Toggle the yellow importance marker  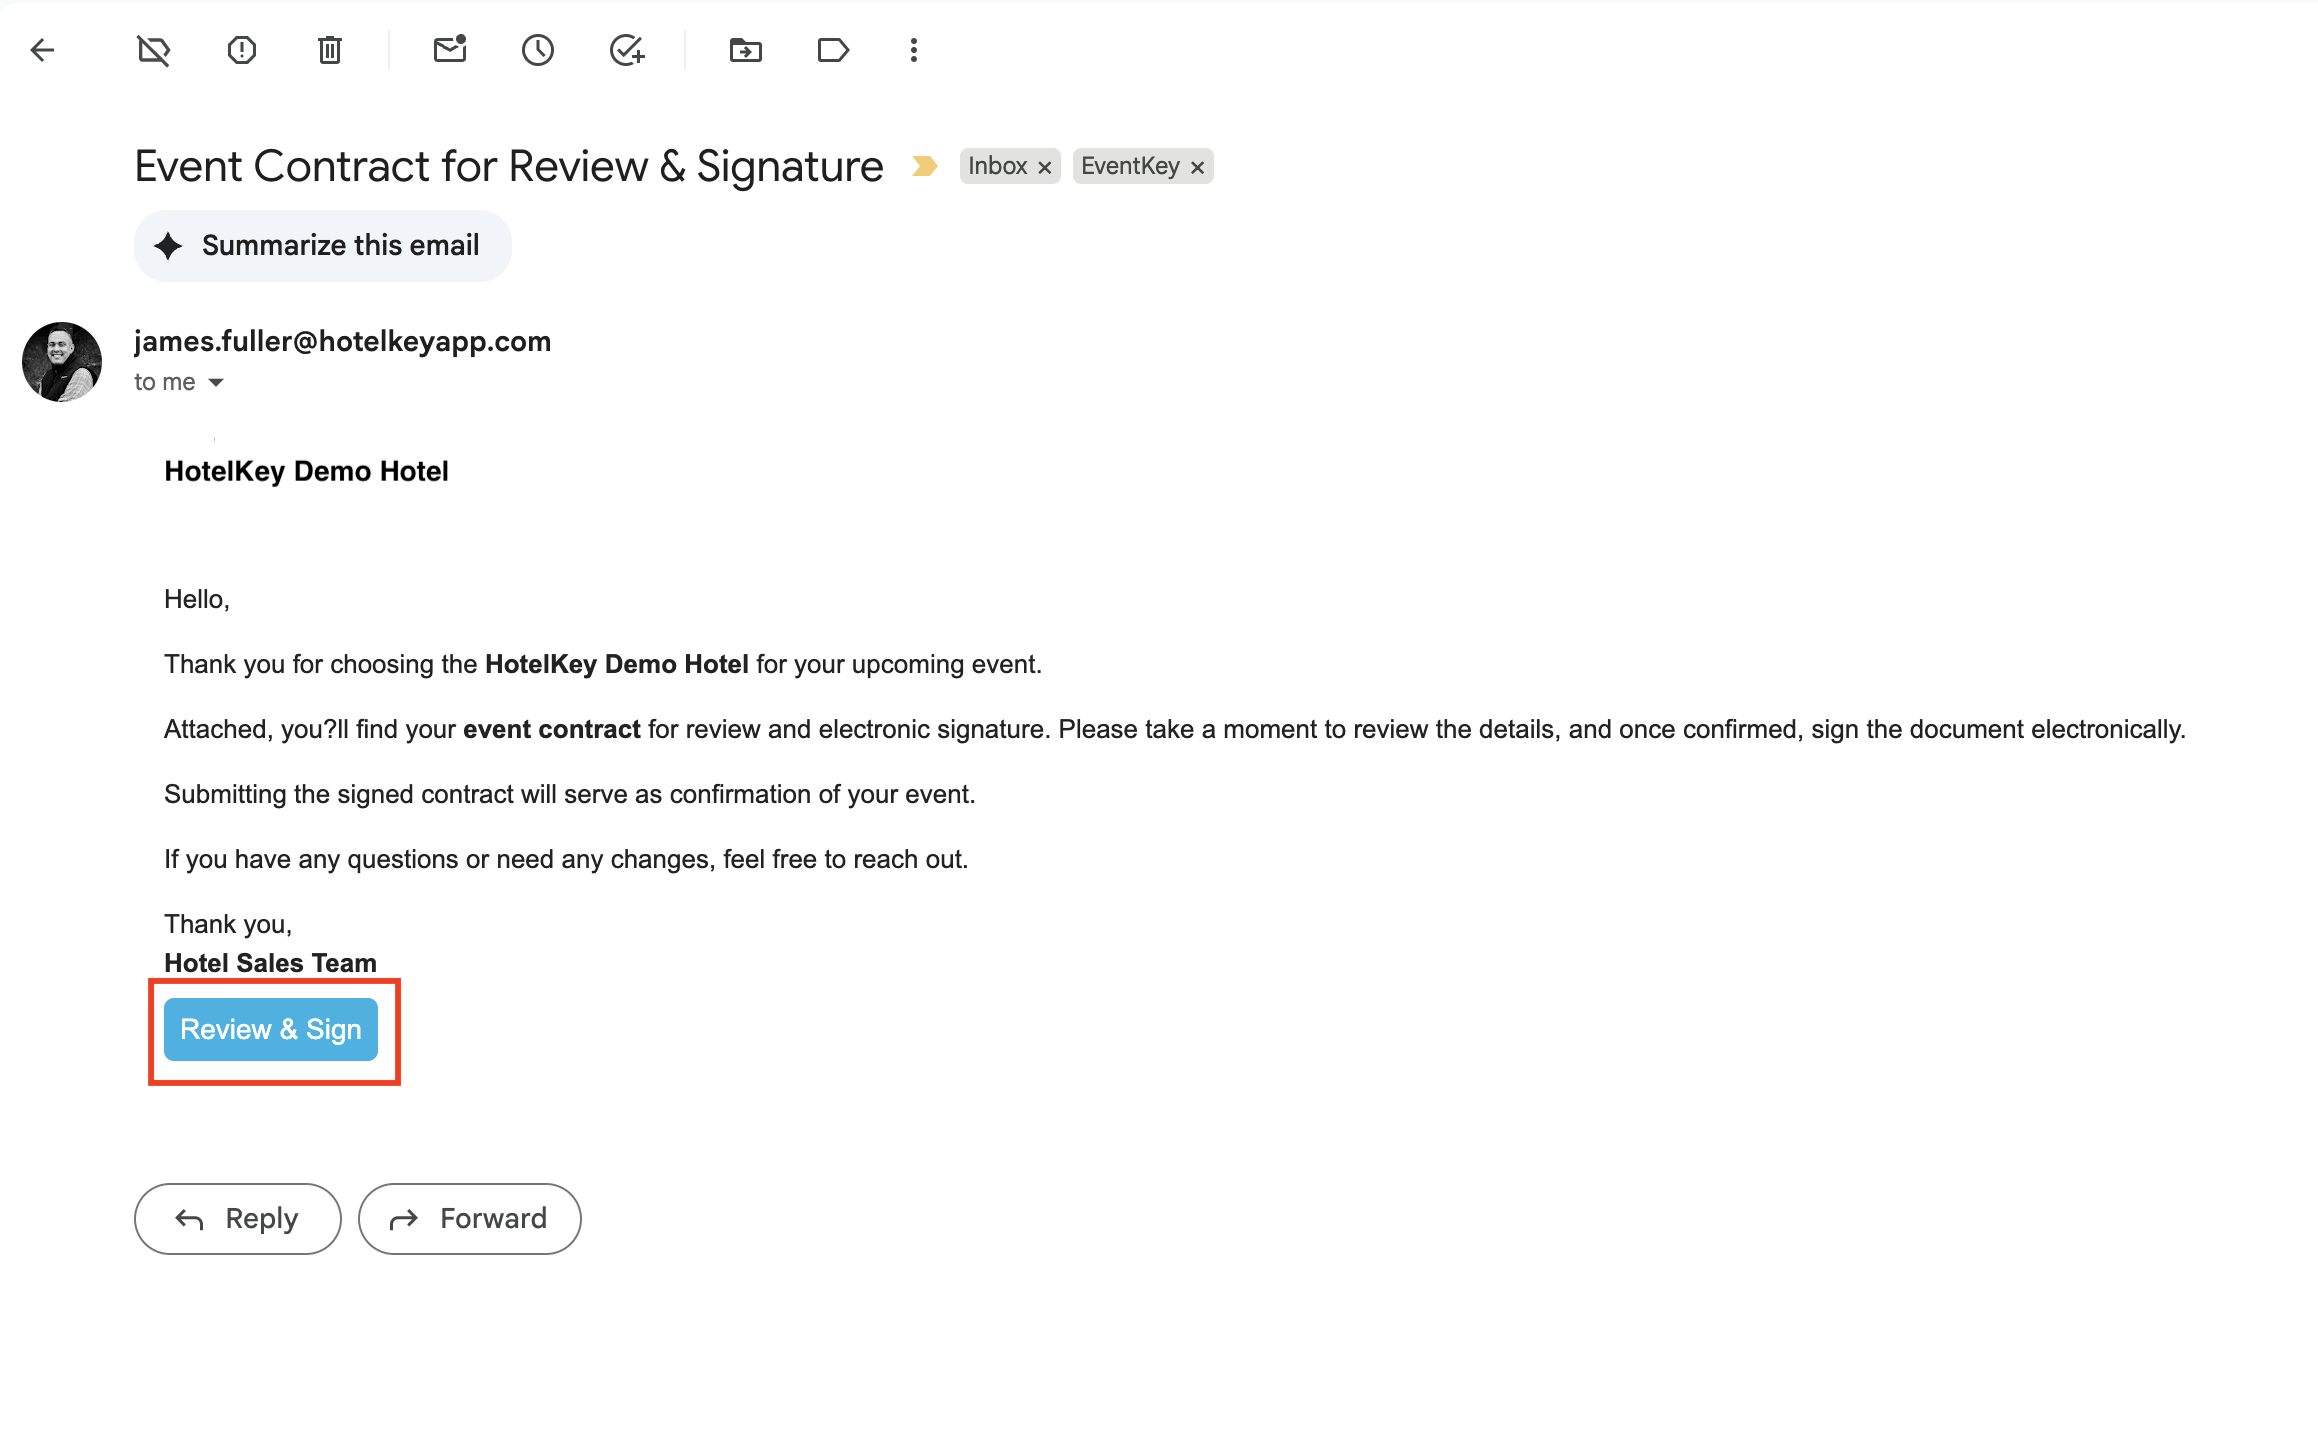coord(925,166)
